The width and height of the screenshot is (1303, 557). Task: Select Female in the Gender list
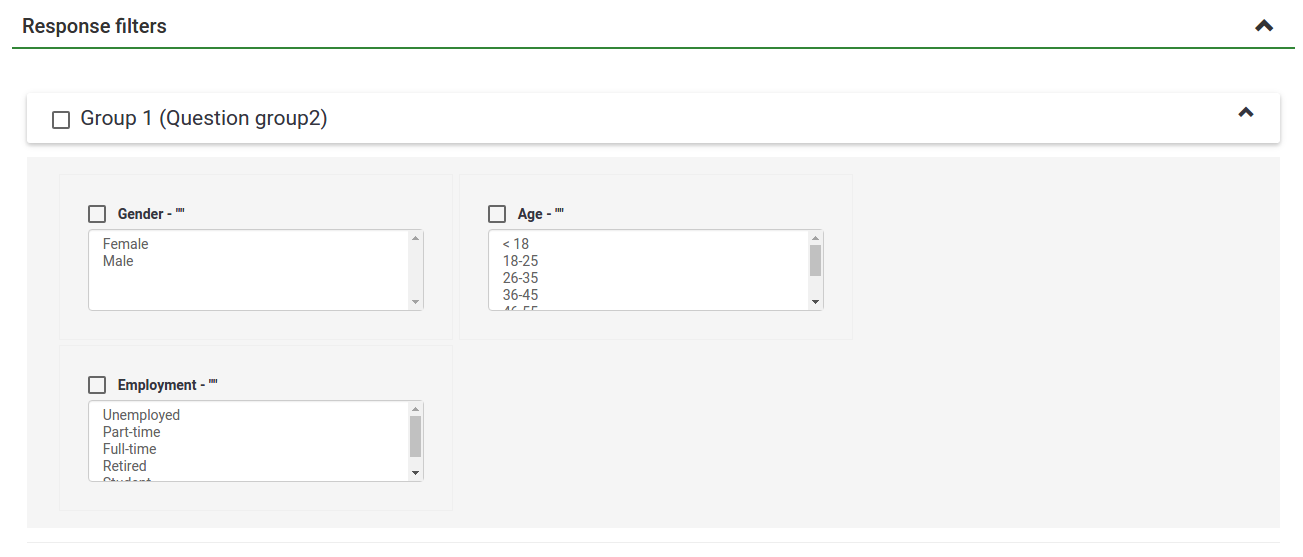pos(126,244)
